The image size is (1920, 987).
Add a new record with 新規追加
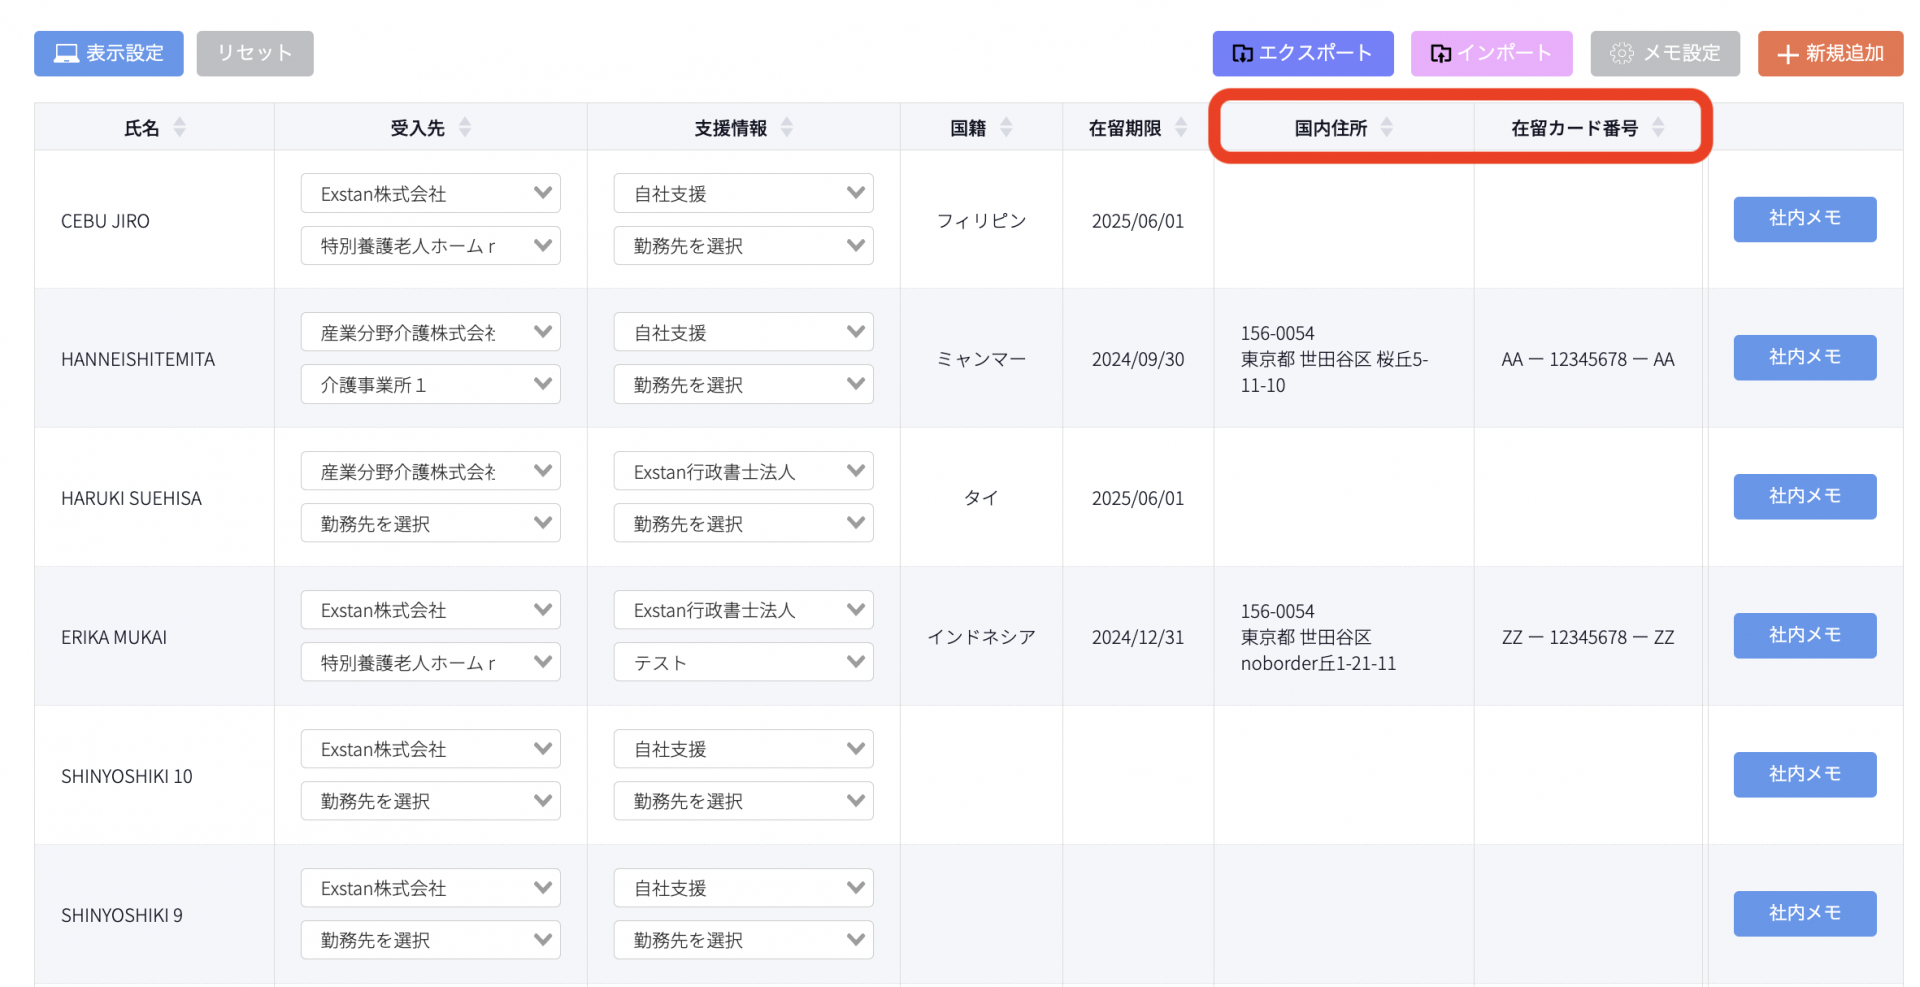1830,53
